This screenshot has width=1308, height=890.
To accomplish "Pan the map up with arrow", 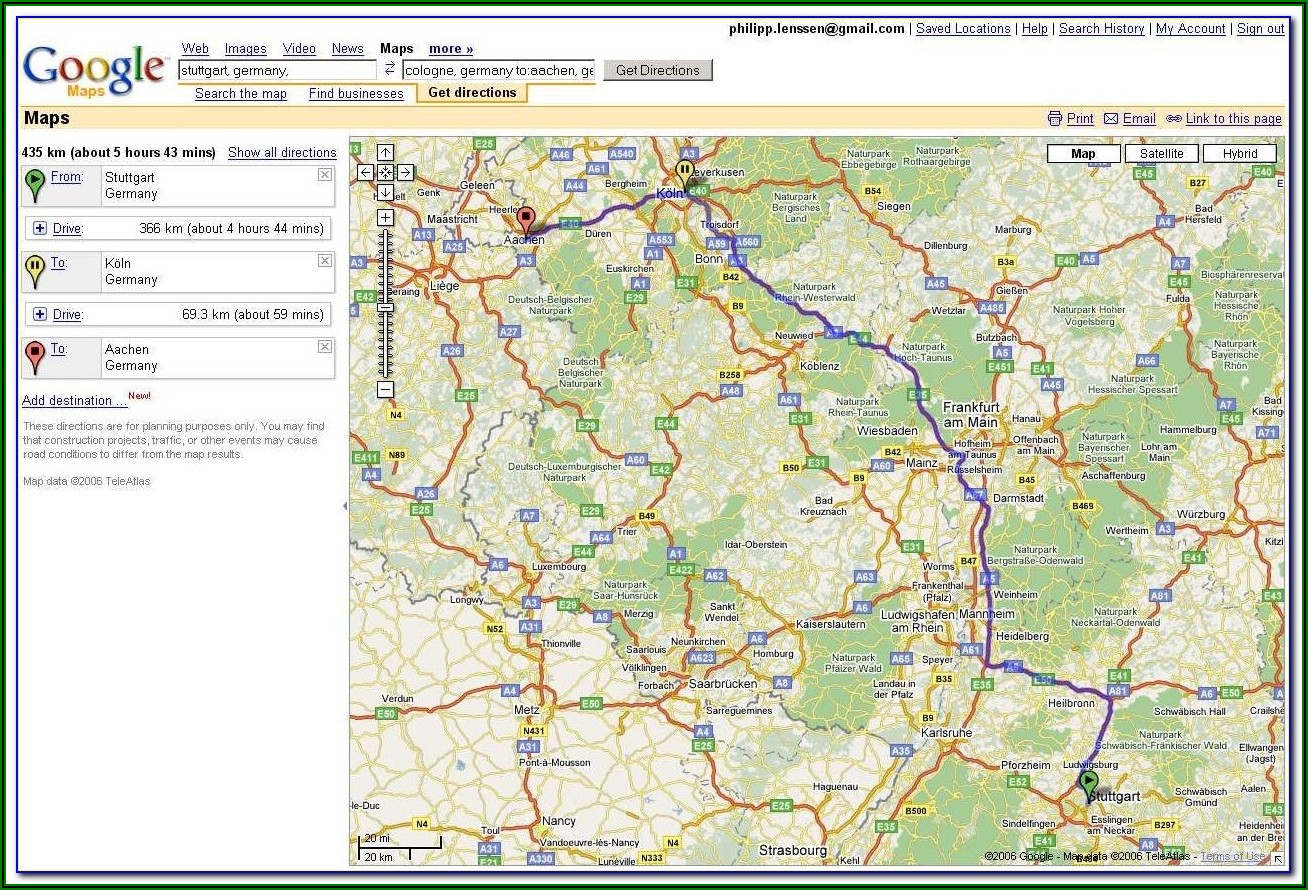I will coord(386,153).
